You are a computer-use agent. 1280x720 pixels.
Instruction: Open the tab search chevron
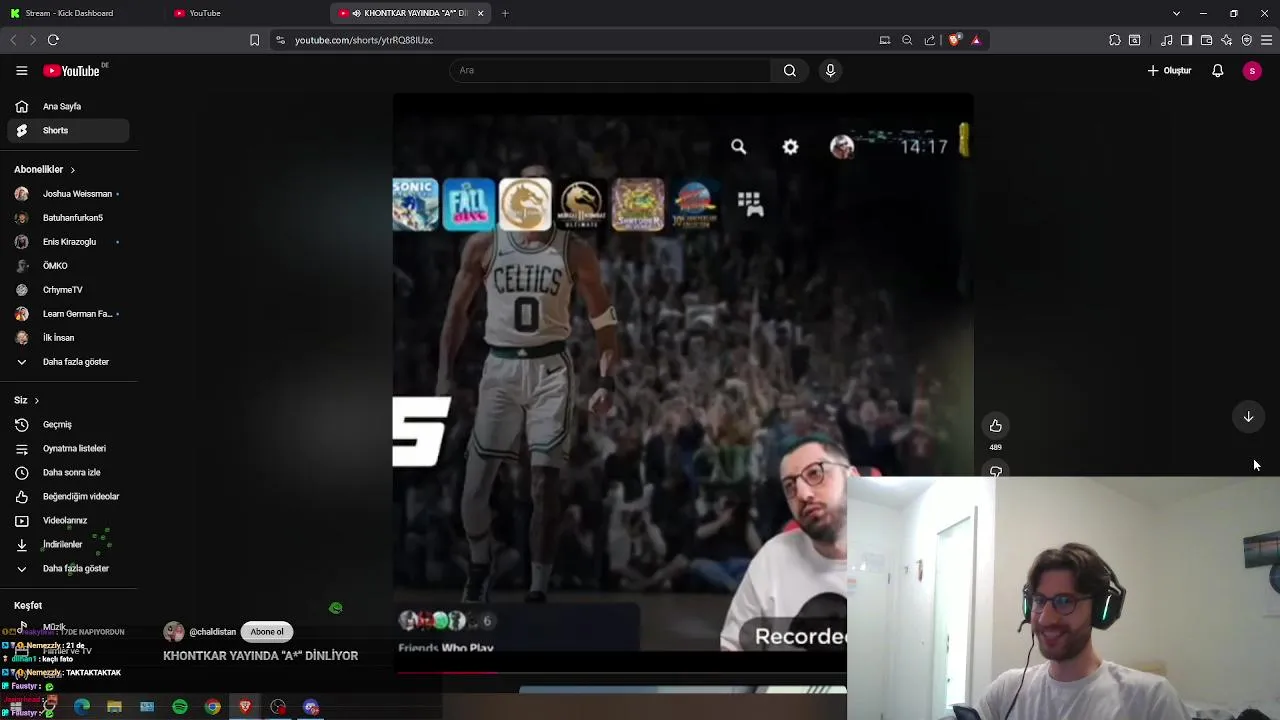pyautogui.click(x=1176, y=13)
